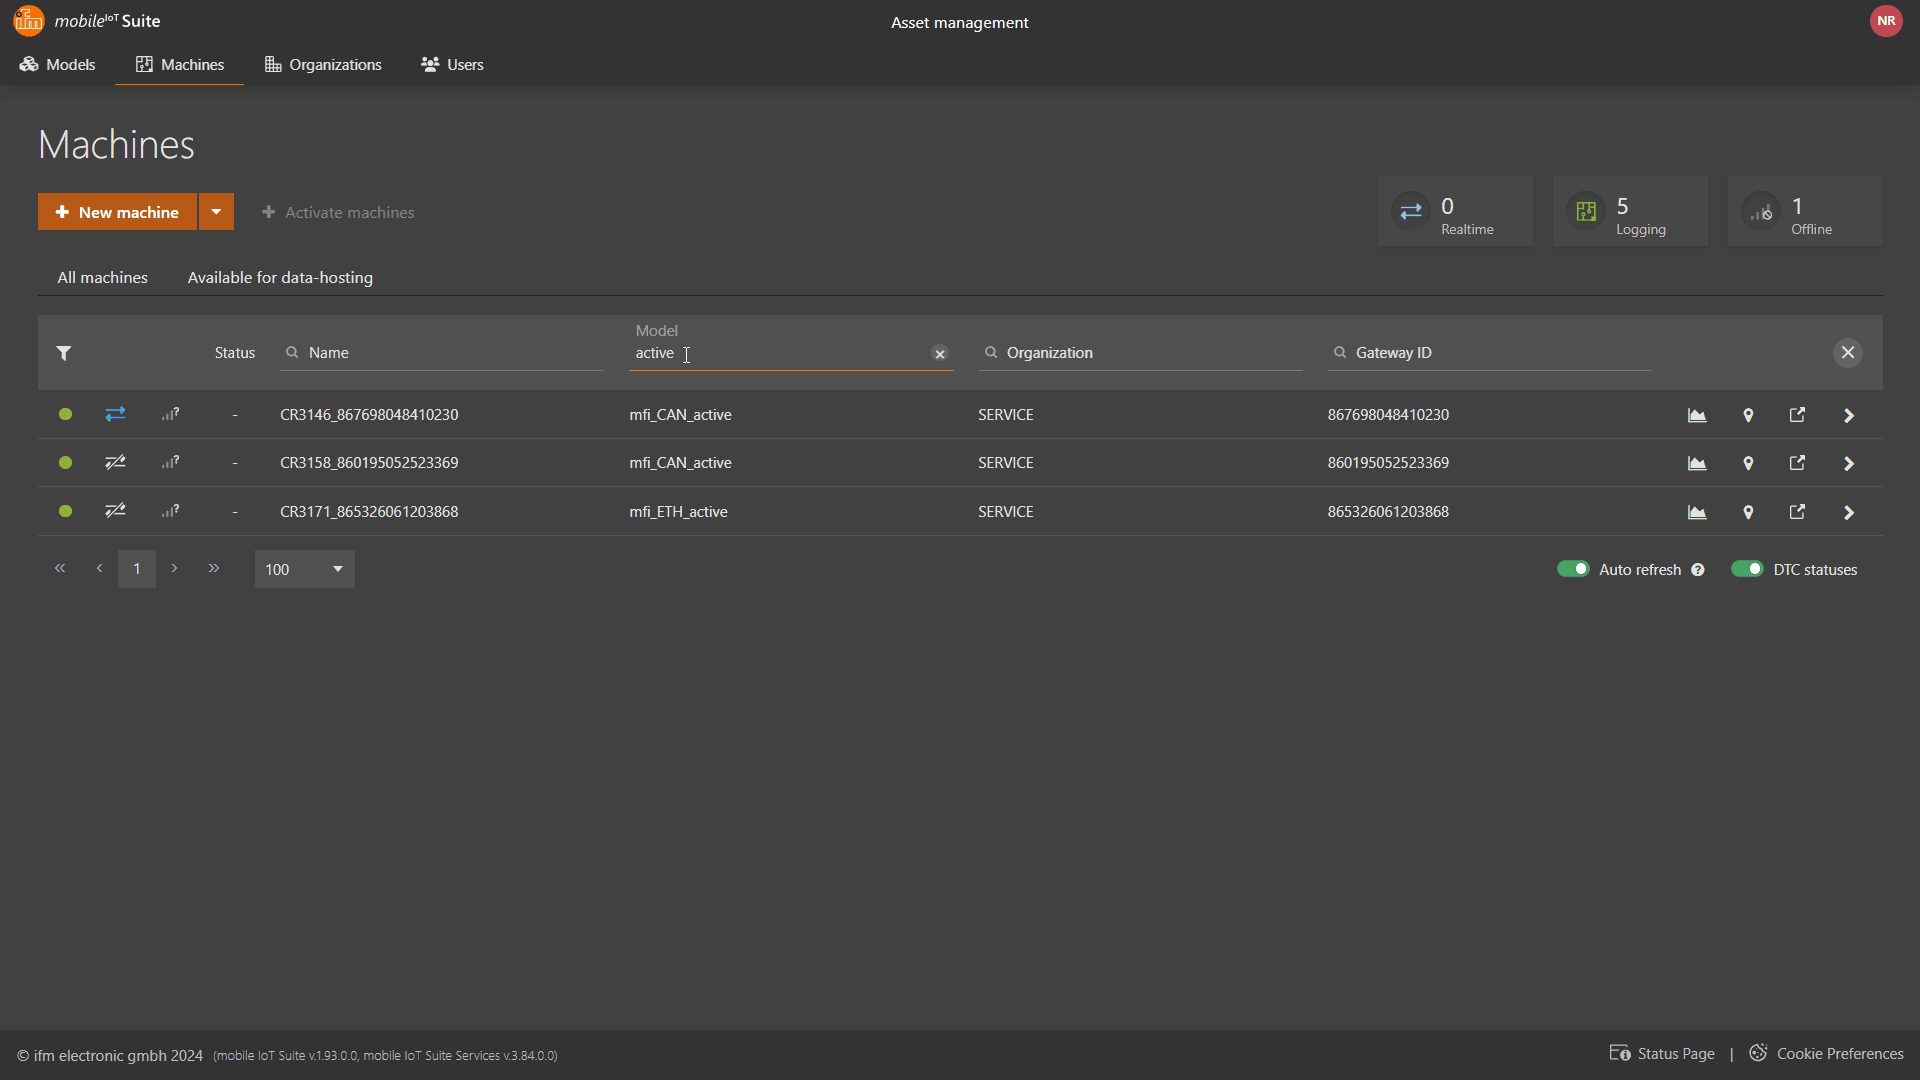
Task: Open CR3171 machine in external window
Action: [1797, 512]
